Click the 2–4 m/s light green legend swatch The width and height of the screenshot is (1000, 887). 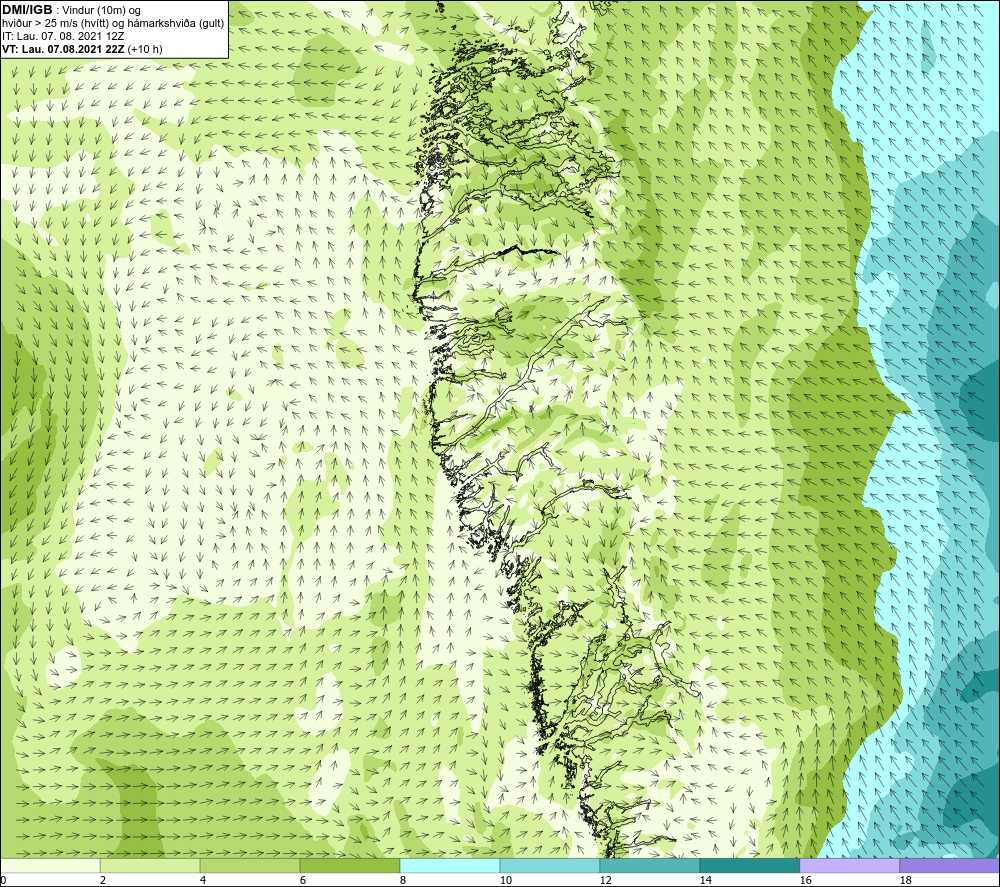pos(150,865)
